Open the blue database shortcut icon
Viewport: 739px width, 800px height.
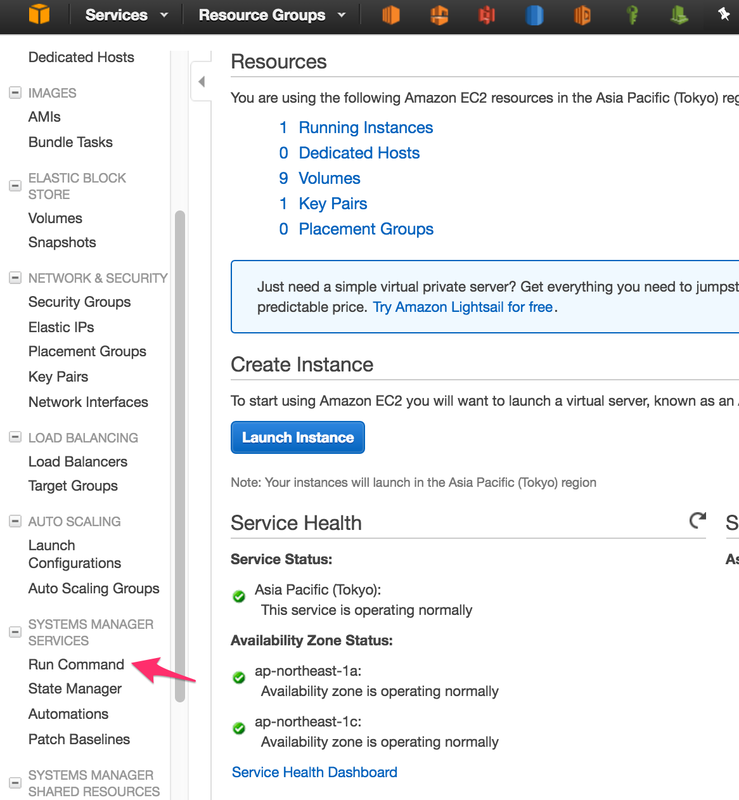tap(534, 15)
